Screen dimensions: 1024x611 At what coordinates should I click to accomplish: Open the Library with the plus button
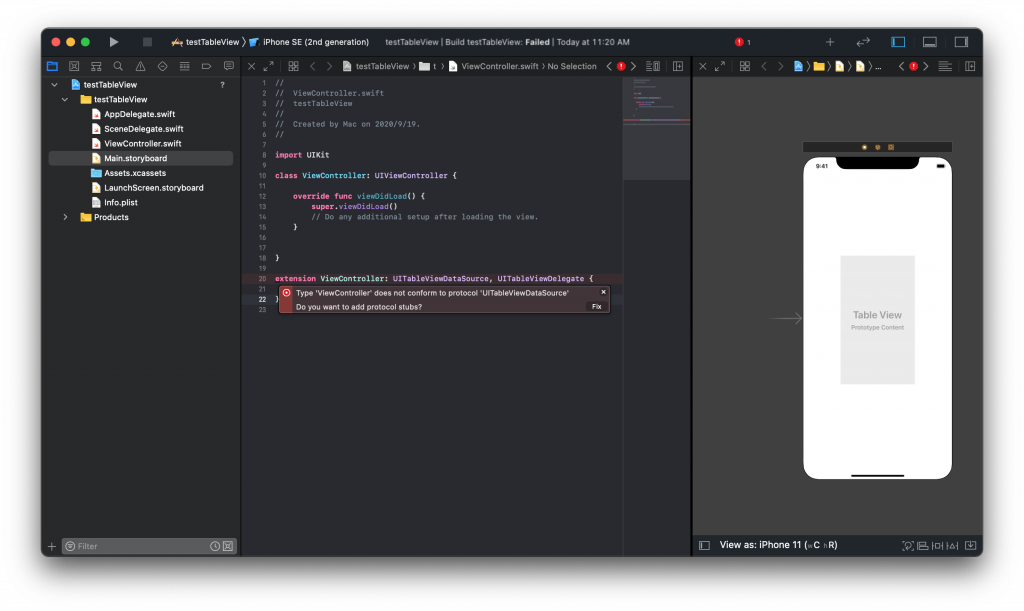pyautogui.click(x=830, y=42)
